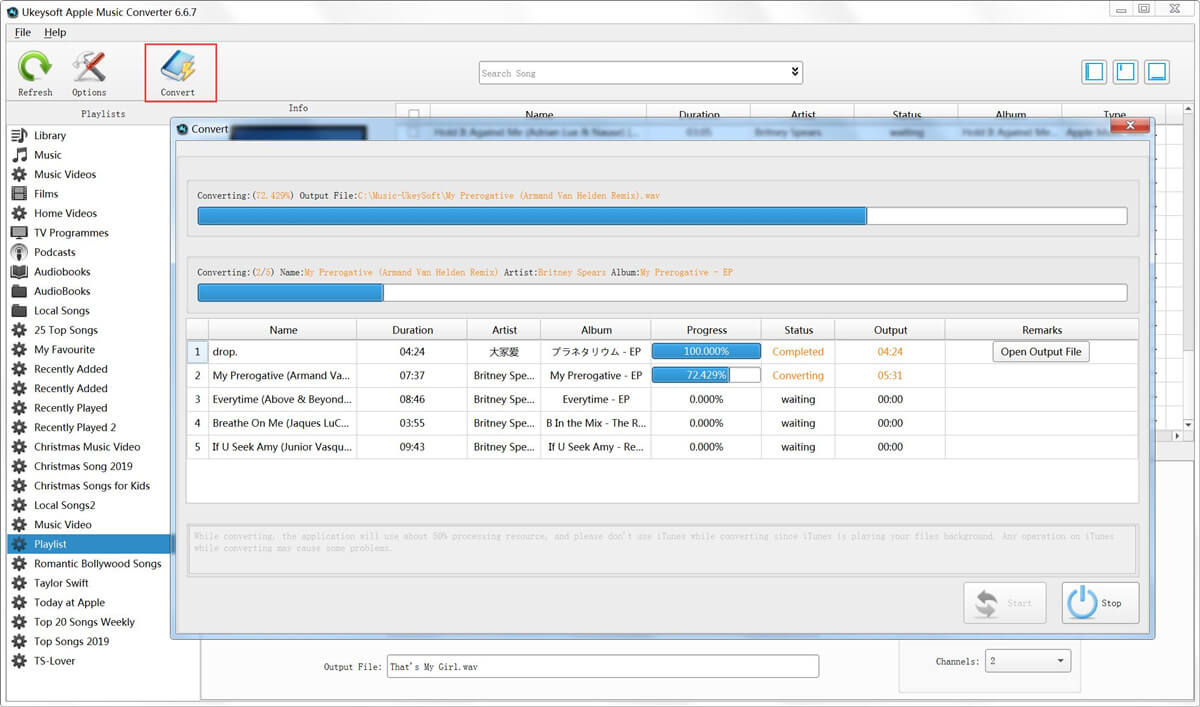This screenshot has height=707, width=1200.
Task: Click the Remarks column header
Action: point(1042,330)
